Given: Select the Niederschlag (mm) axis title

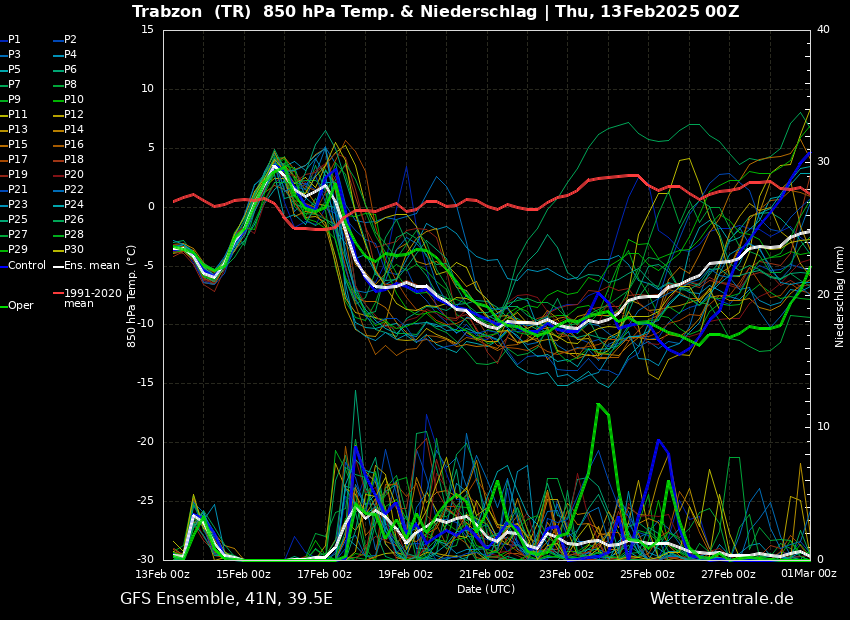Looking at the screenshot, I should (x=839, y=296).
